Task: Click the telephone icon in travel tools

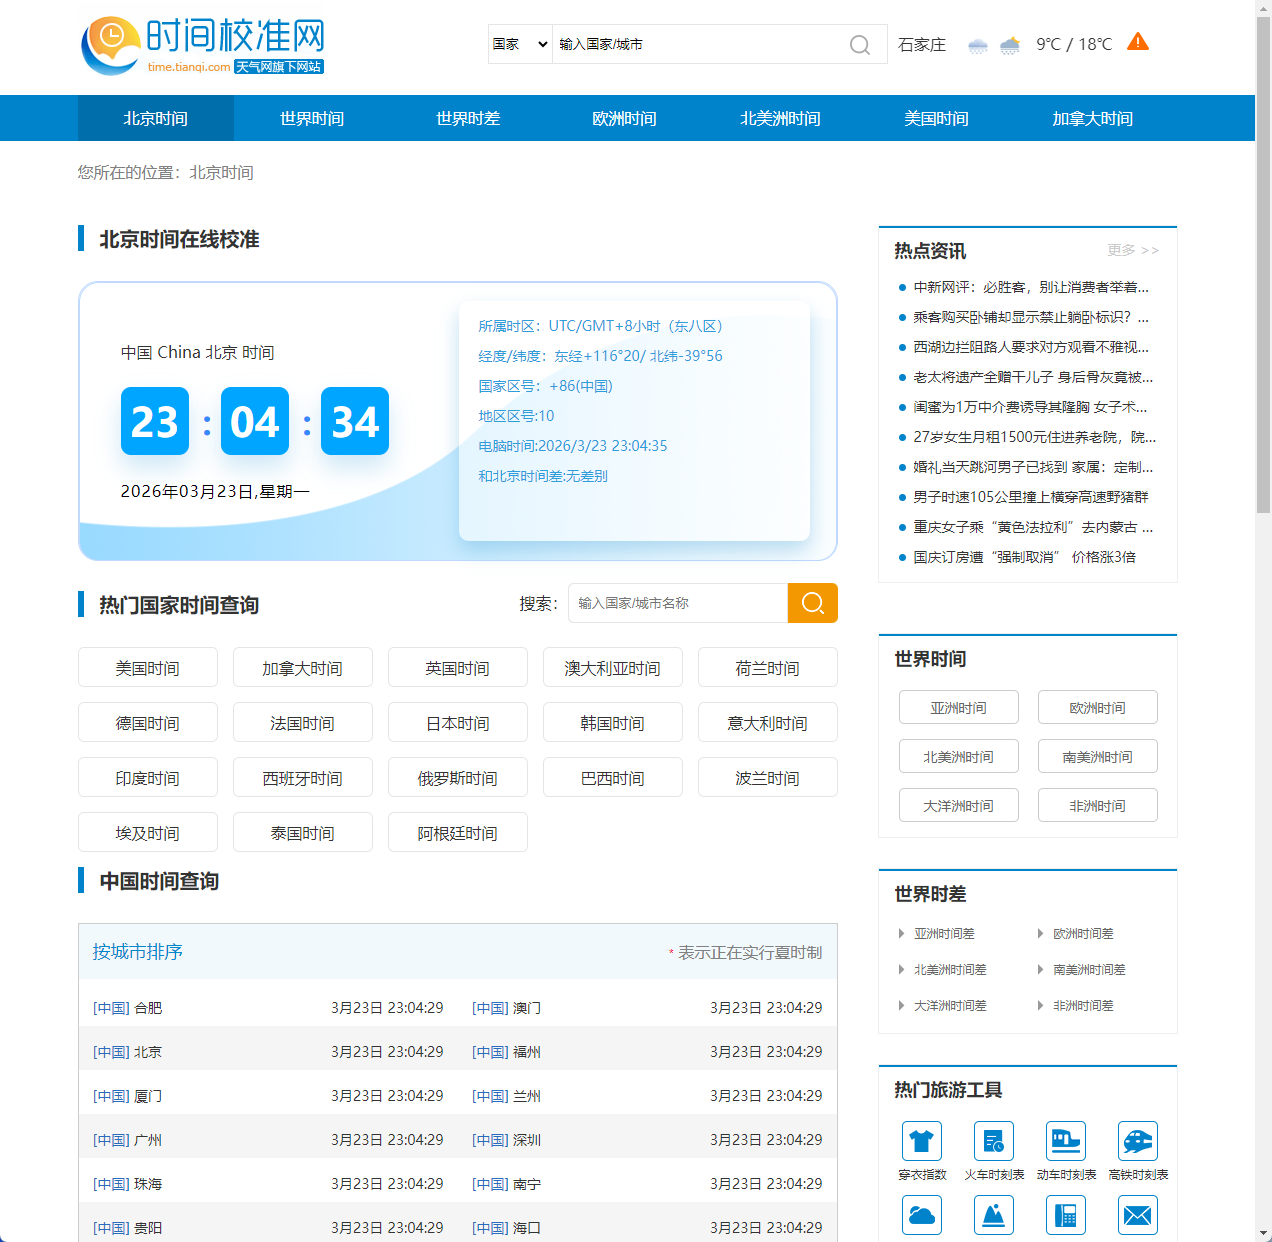Action: click(x=1065, y=1215)
